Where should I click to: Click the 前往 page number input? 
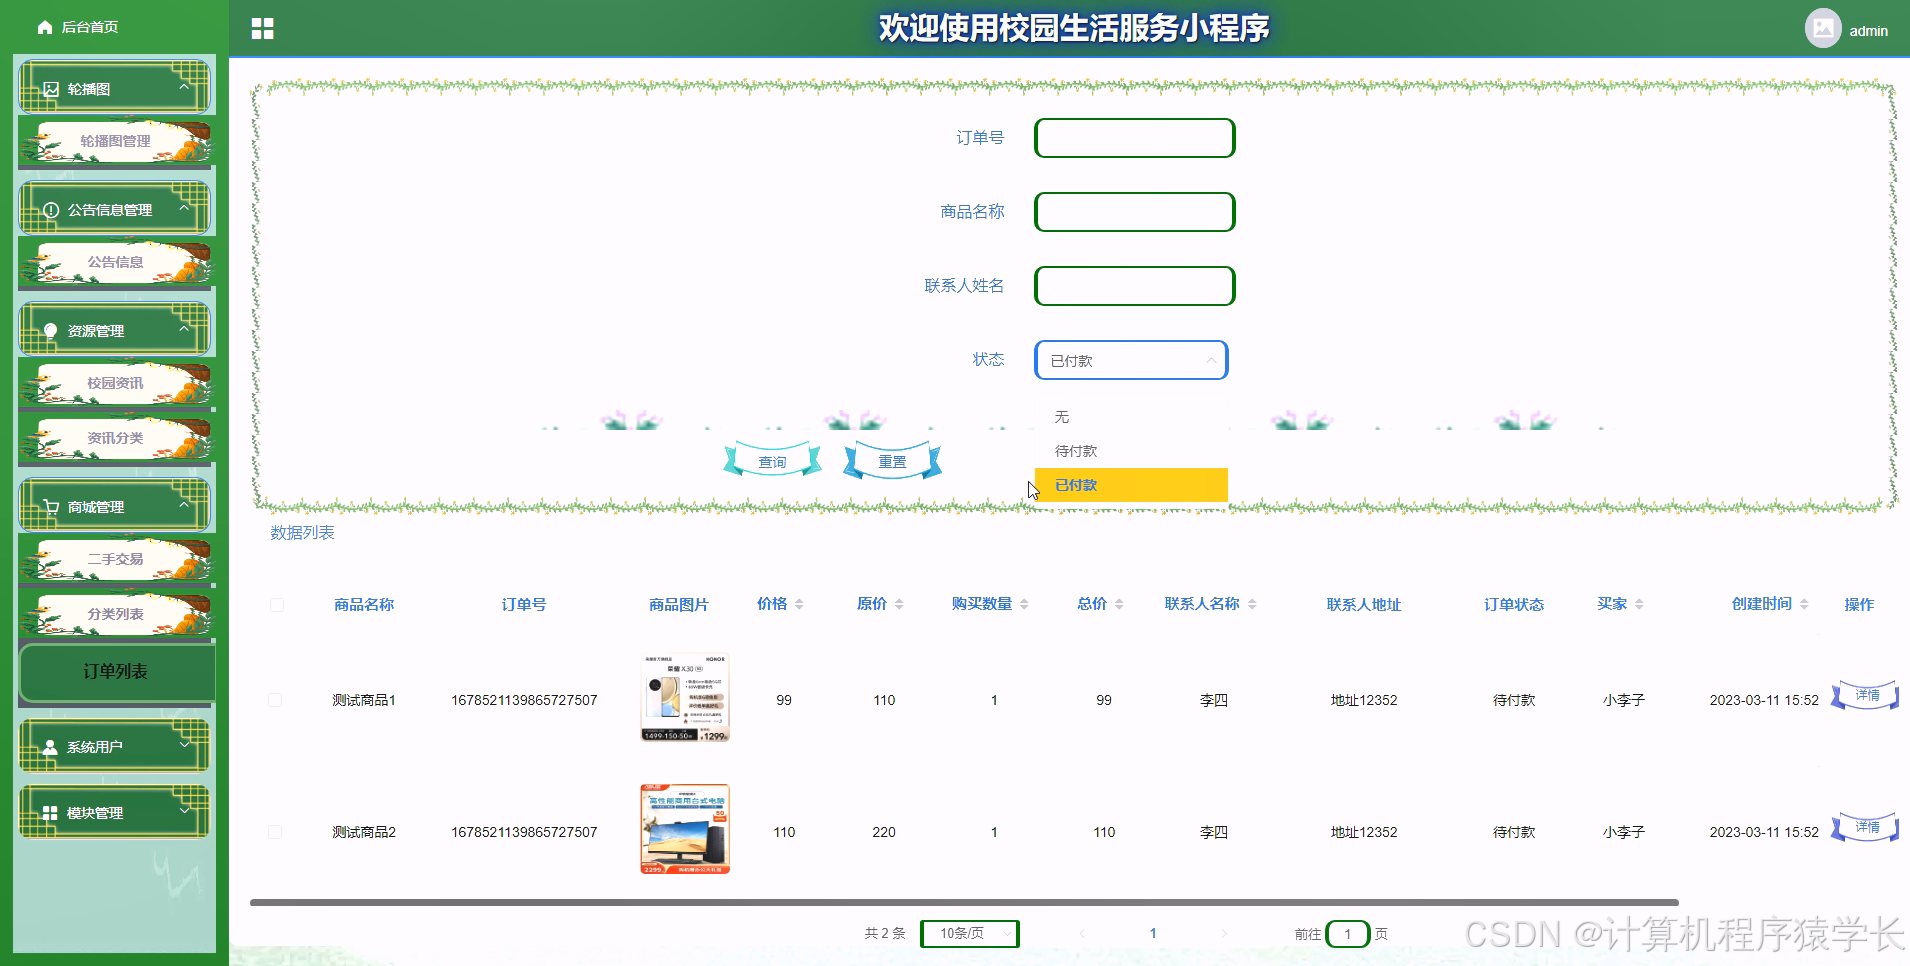click(x=1347, y=934)
